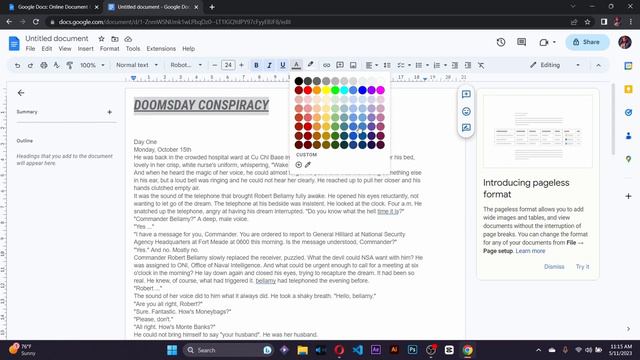Click the Windows Start button

coord(172,350)
